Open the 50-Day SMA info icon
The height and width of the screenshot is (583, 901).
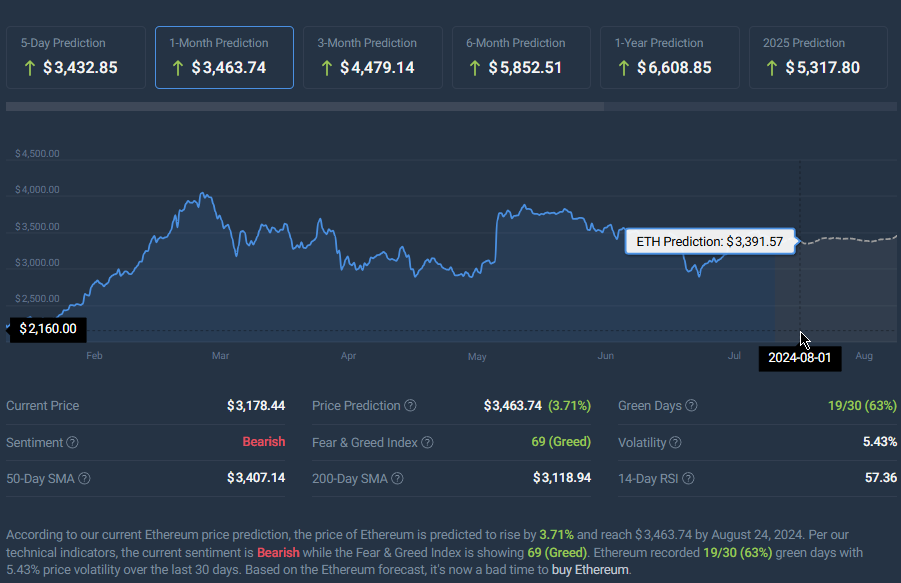pyautogui.click(x=84, y=478)
